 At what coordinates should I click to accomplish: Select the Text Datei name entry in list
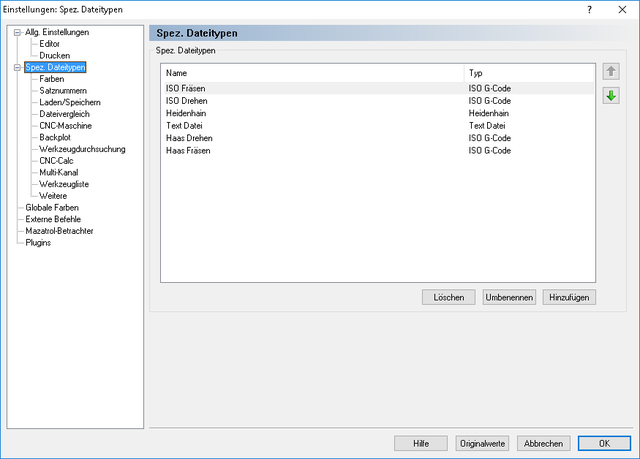tap(184, 126)
